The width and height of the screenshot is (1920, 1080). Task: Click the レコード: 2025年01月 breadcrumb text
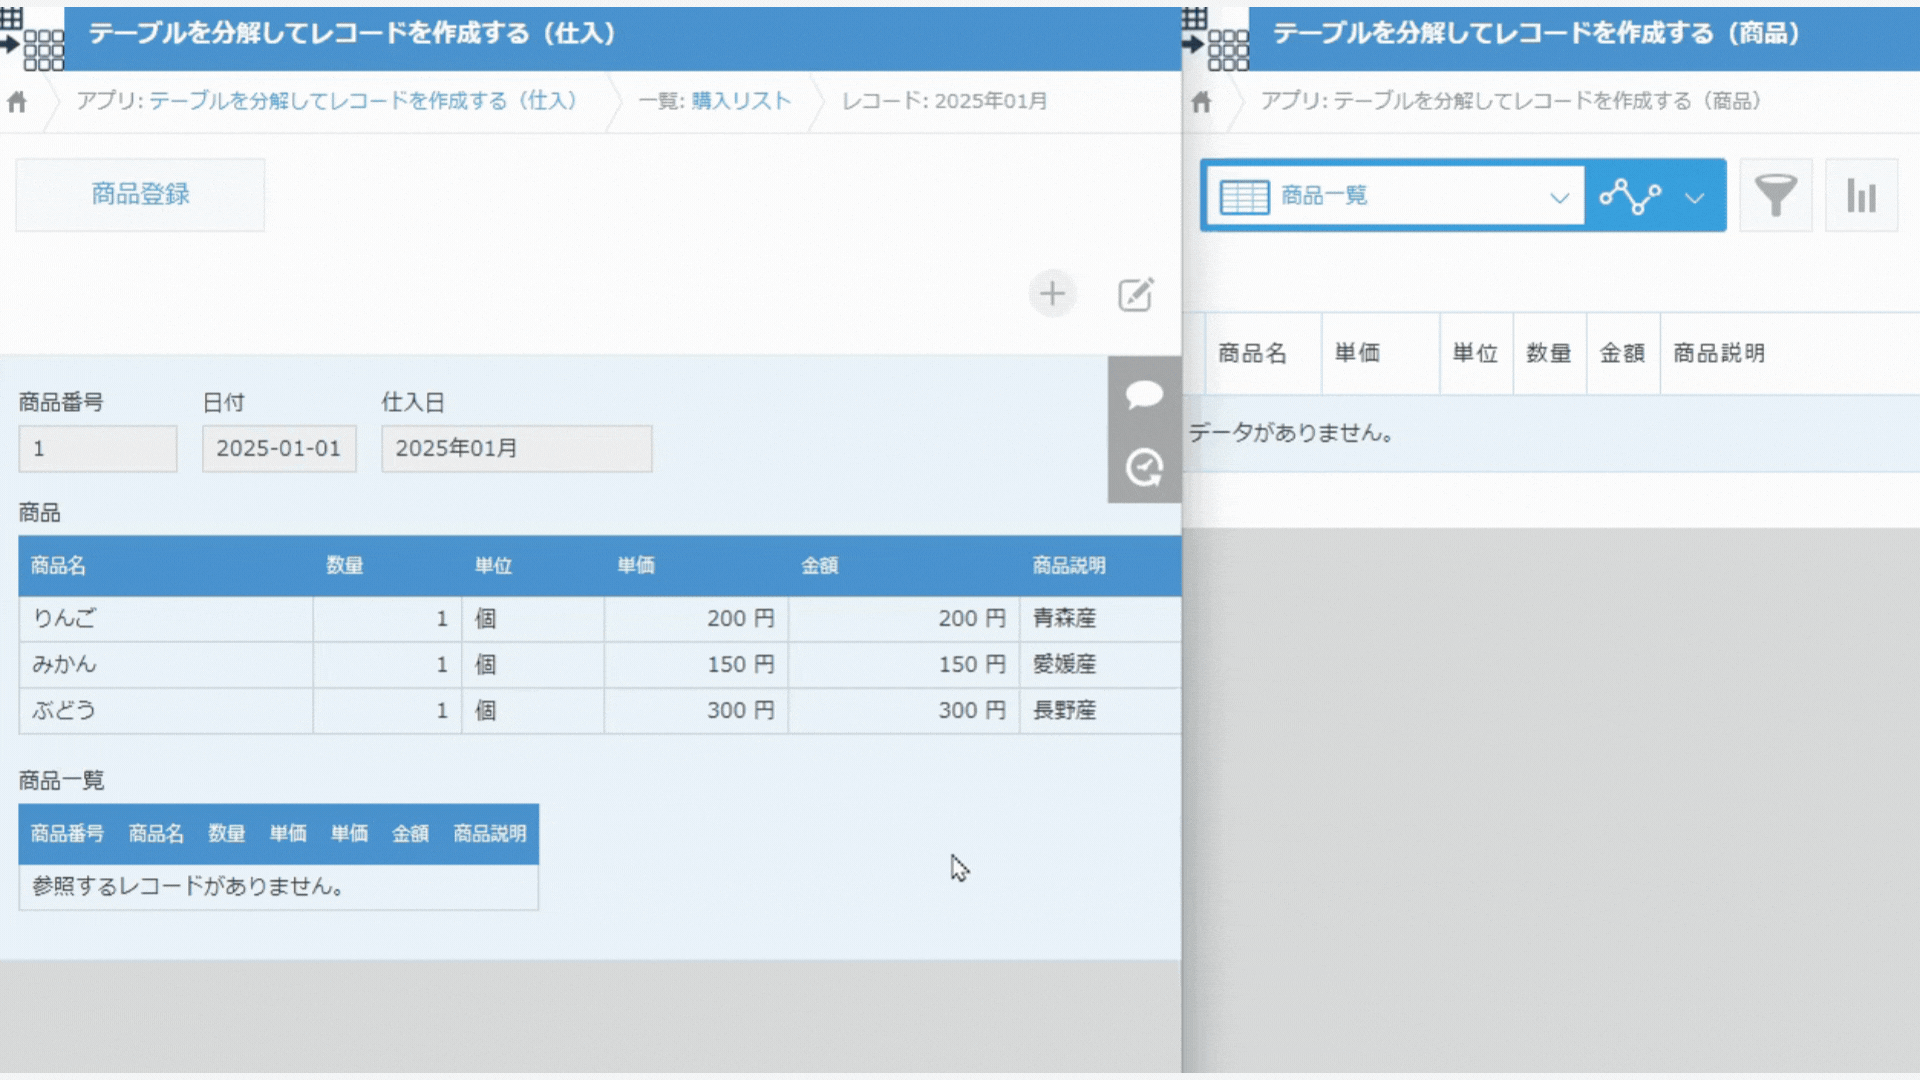944,101
